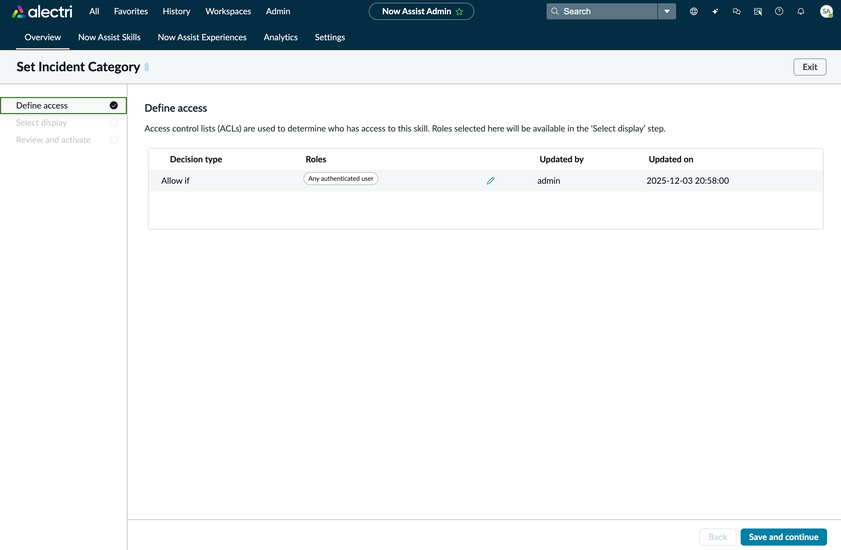The height and width of the screenshot is (550, 841).
Task: Open the chat conversations icon
Action: tap(736, 11)
